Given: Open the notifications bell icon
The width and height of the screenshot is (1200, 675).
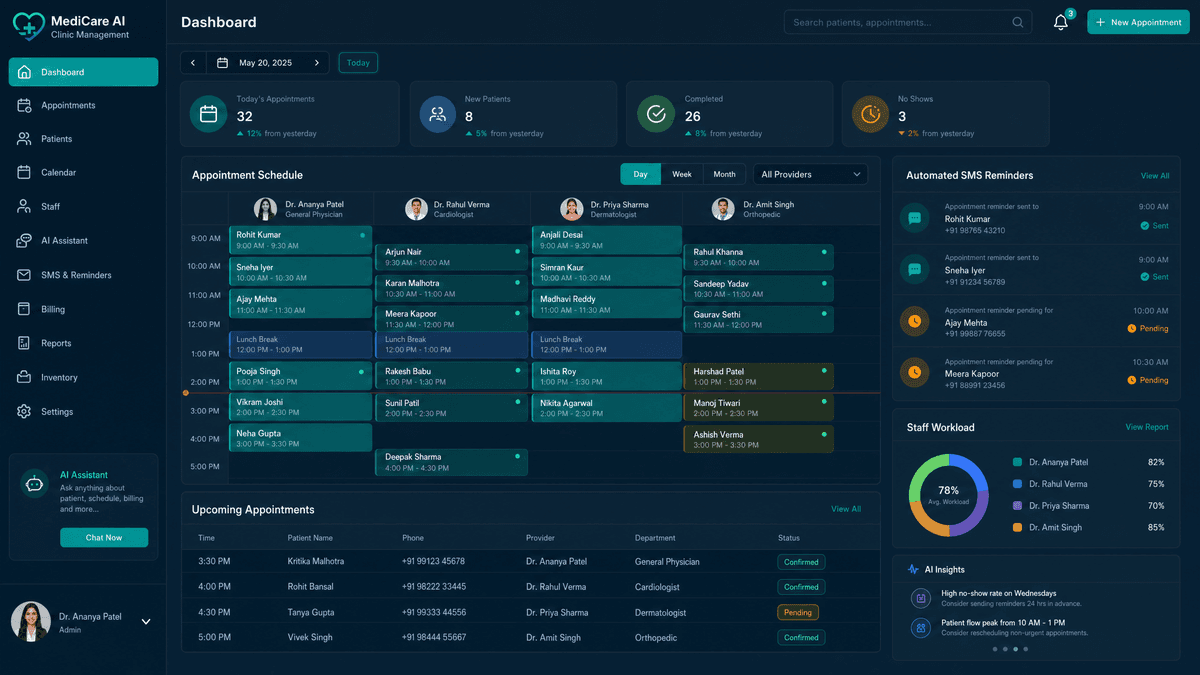Looking at the screenshot, I should click(x=1061, y=23).
